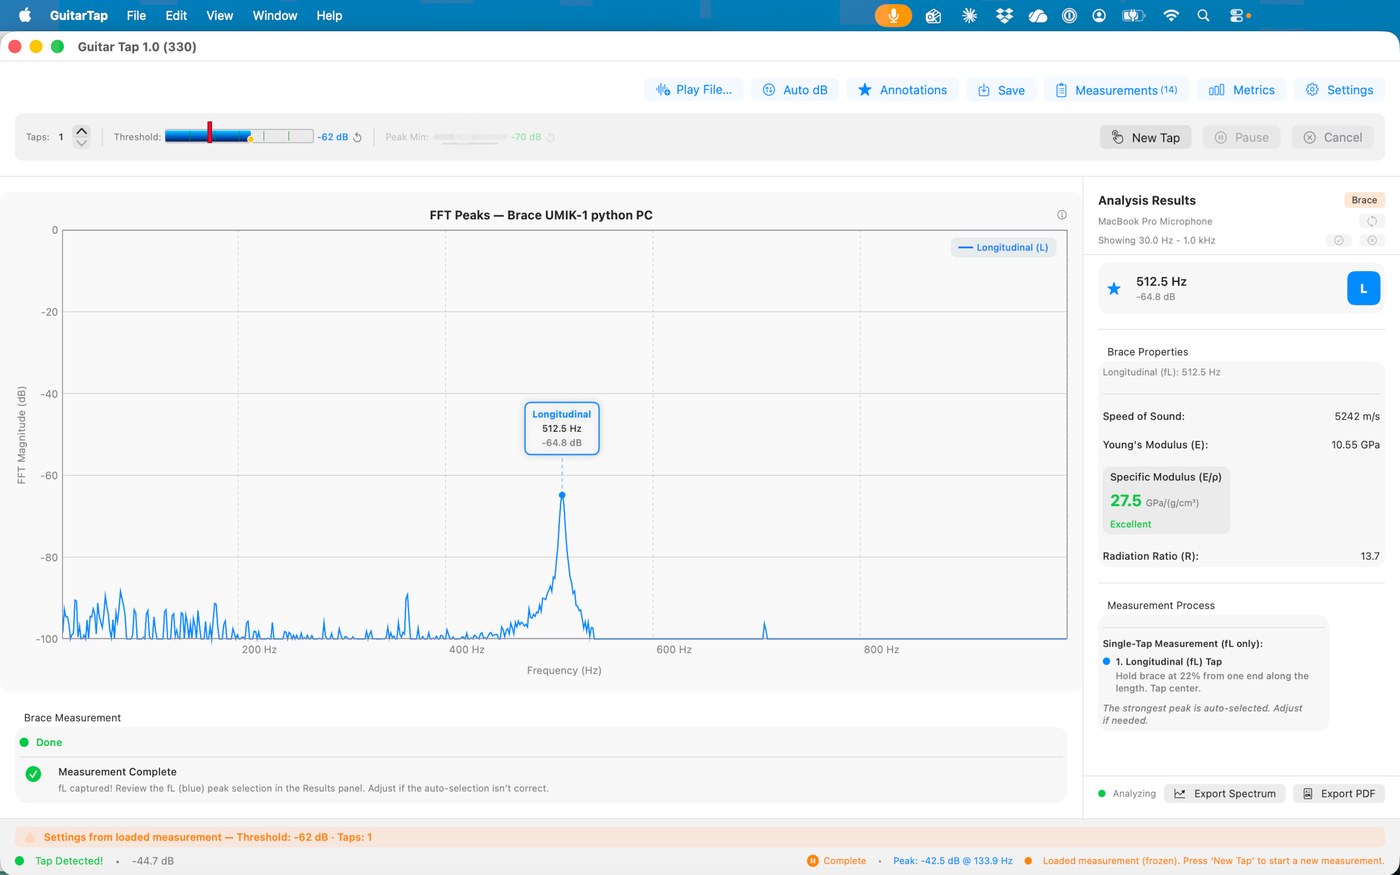Open Settings gear

1339,90
